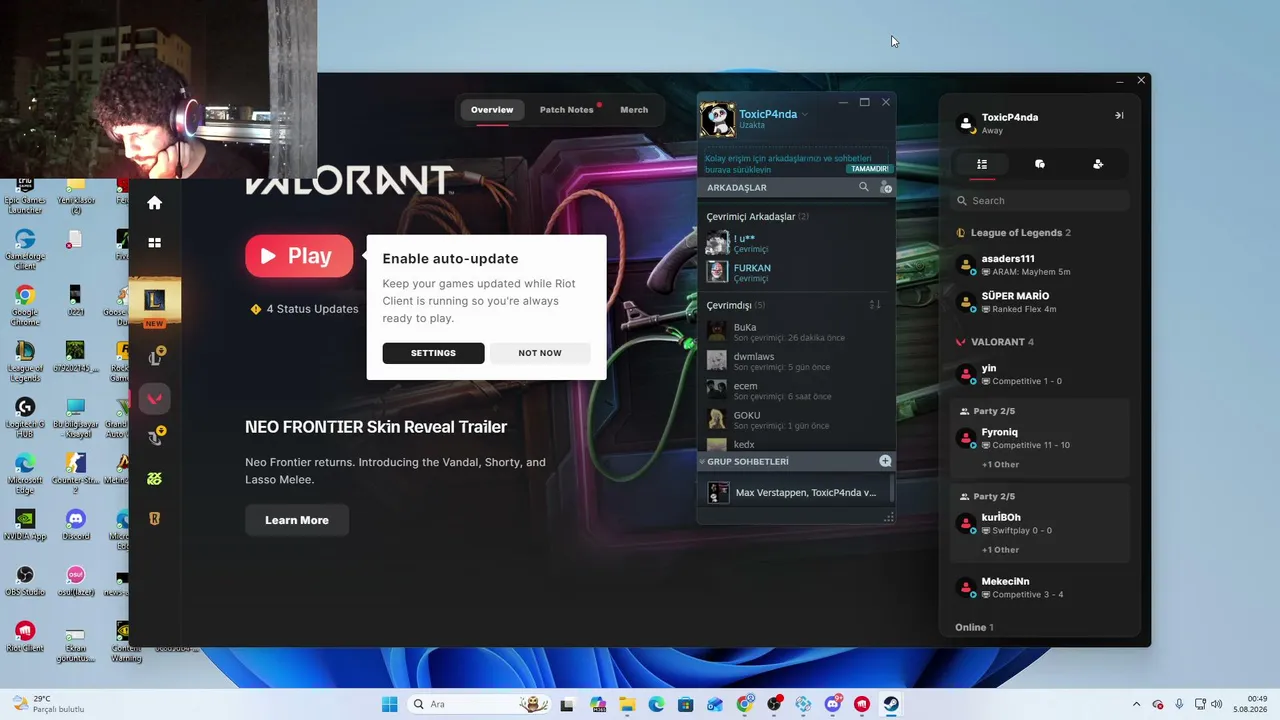
Task: Select League PBE icon below NEW badge
Action: 155,357
